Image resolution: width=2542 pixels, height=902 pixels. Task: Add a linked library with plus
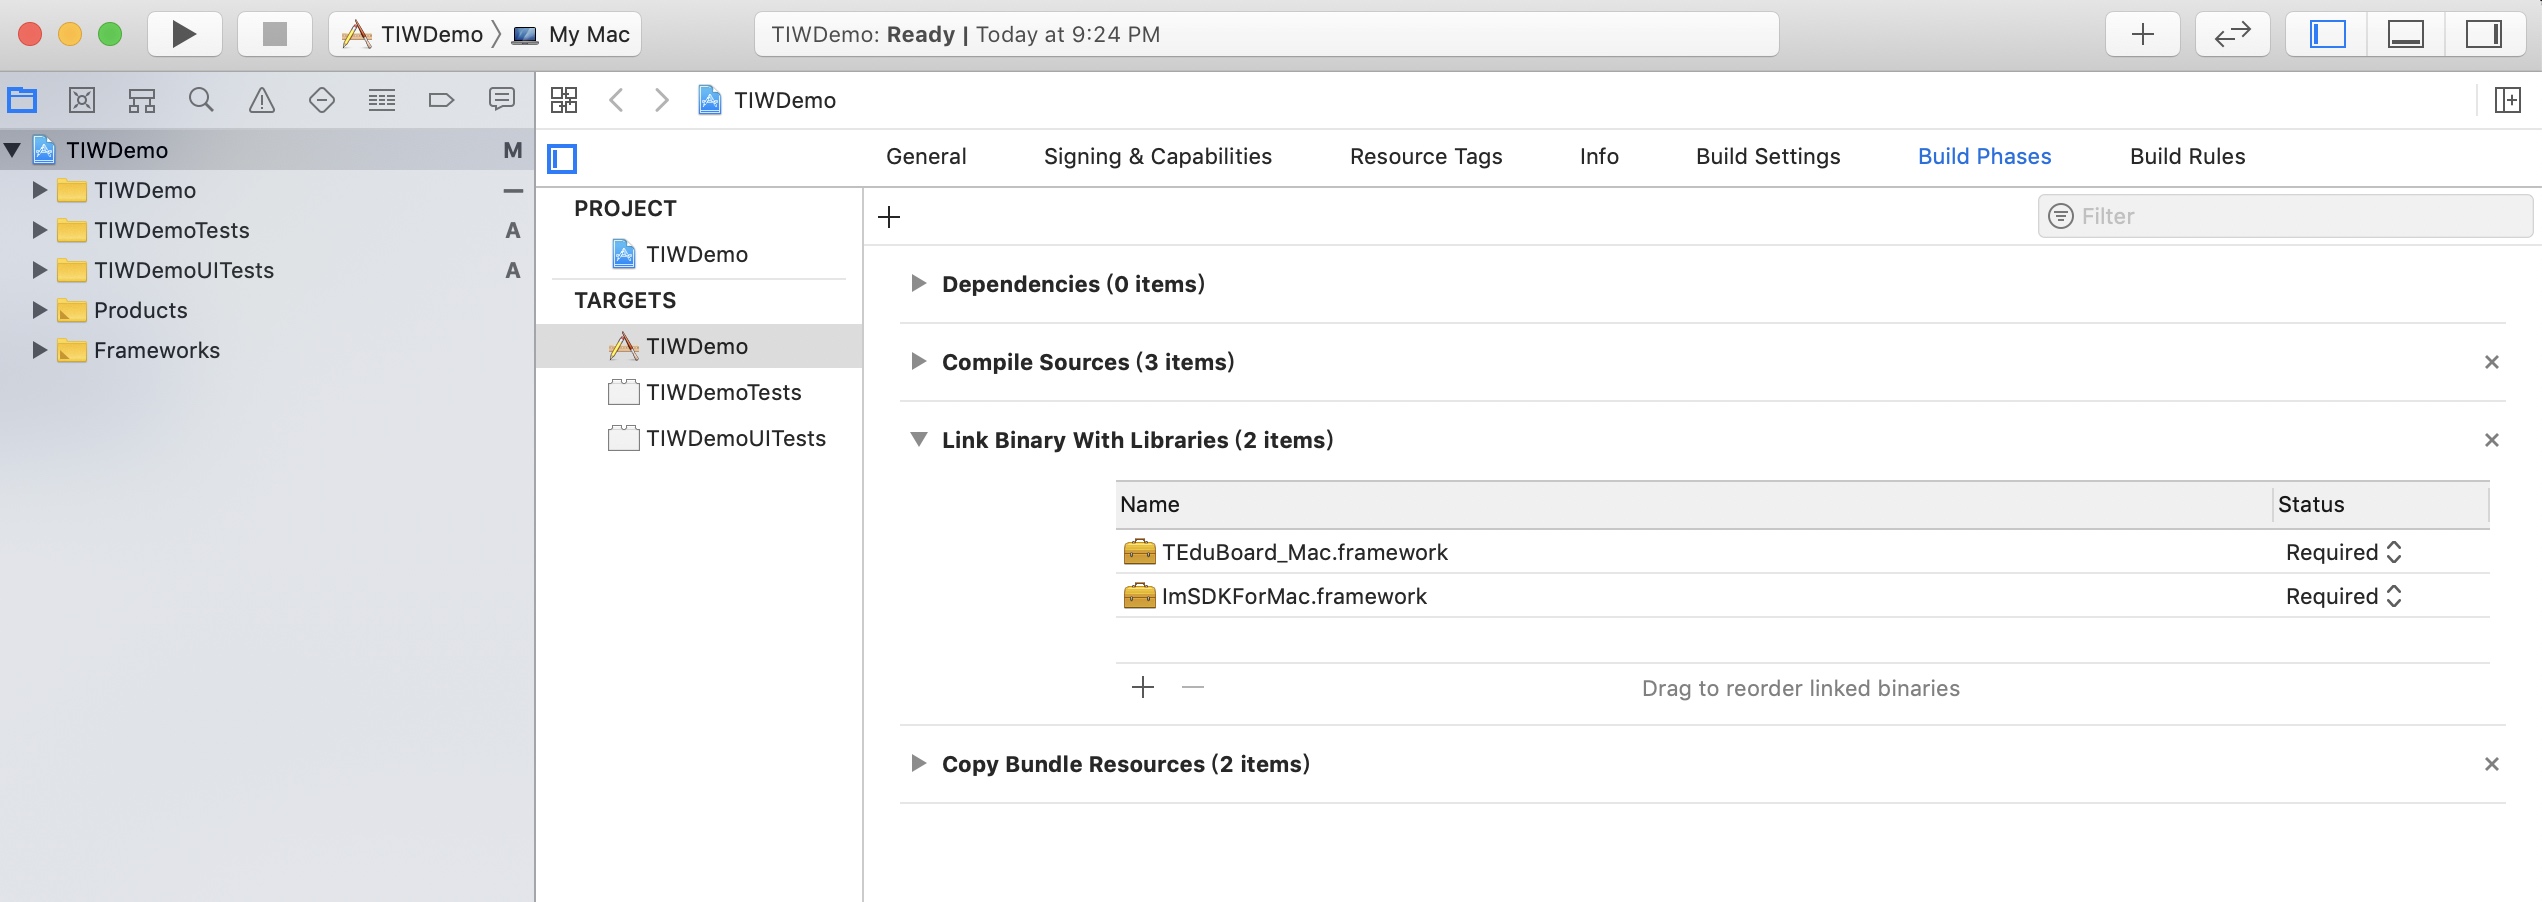1143,687
